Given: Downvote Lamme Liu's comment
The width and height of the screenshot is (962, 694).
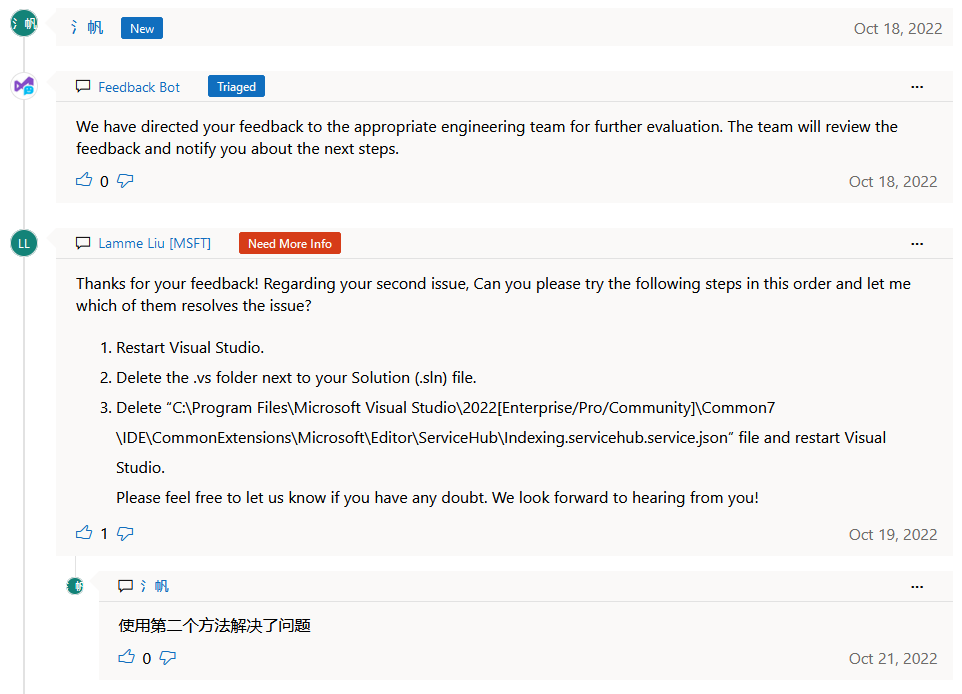Looking at the screenshot, I should [125, 533].
